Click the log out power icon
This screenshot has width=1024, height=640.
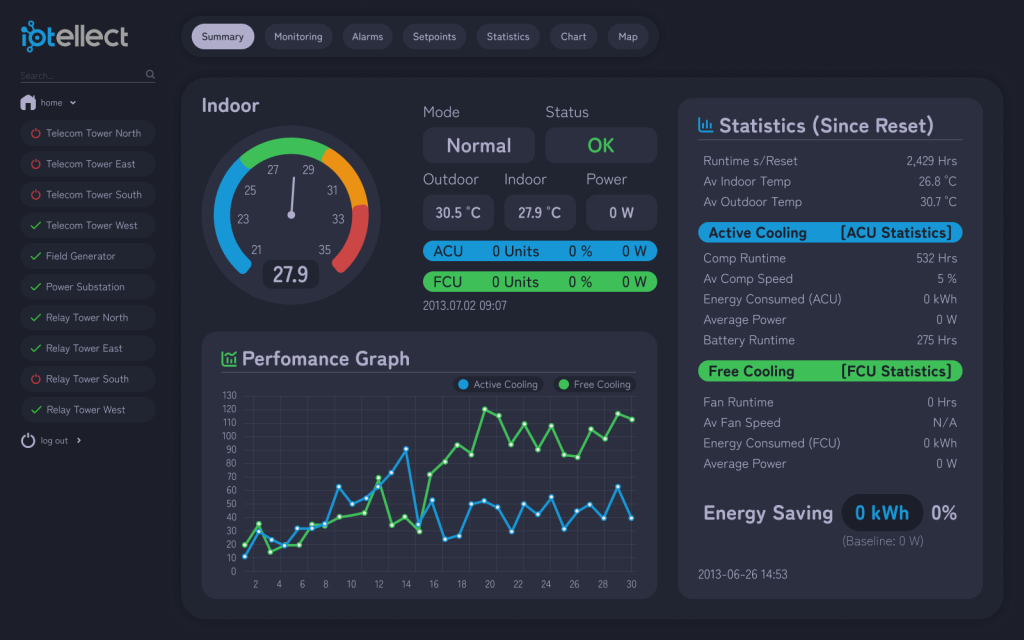(x=28, y=440)
